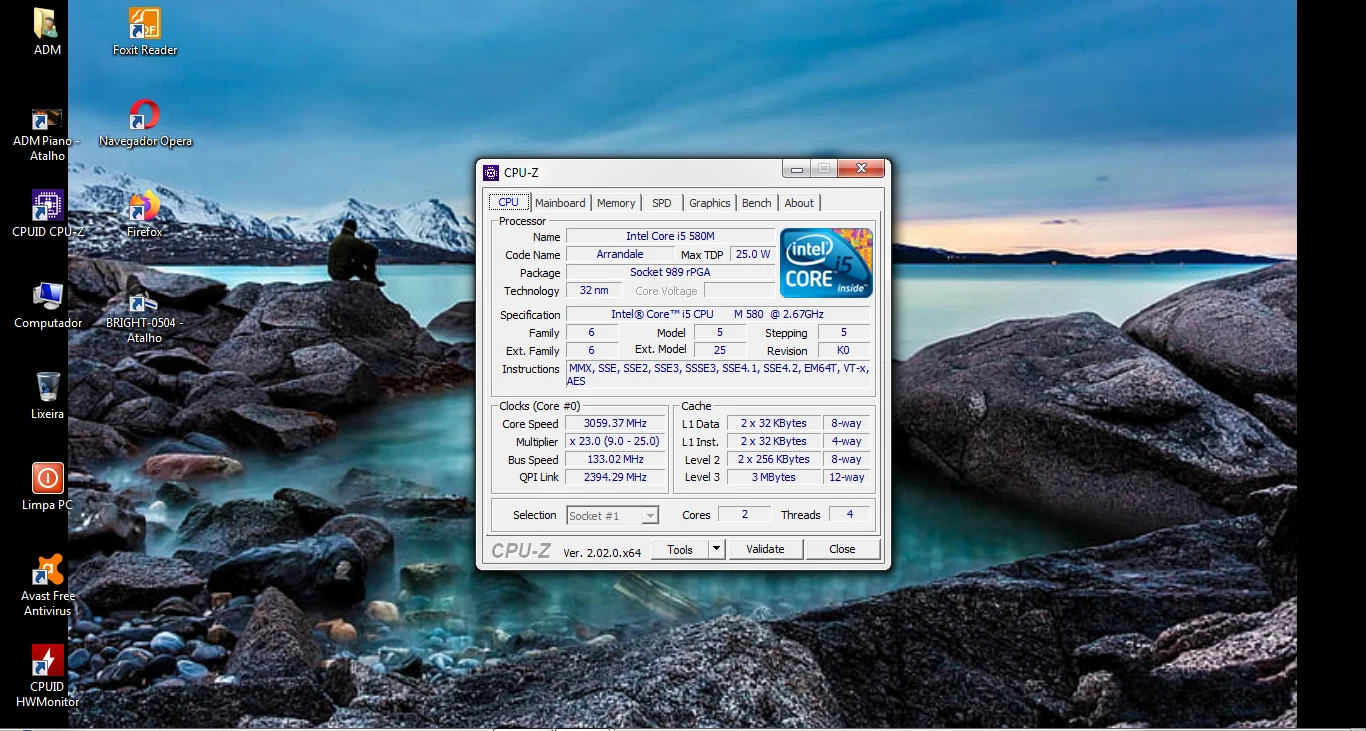
Task: Minimize the CPU-Z window
Action: click(x=796, y=168)
